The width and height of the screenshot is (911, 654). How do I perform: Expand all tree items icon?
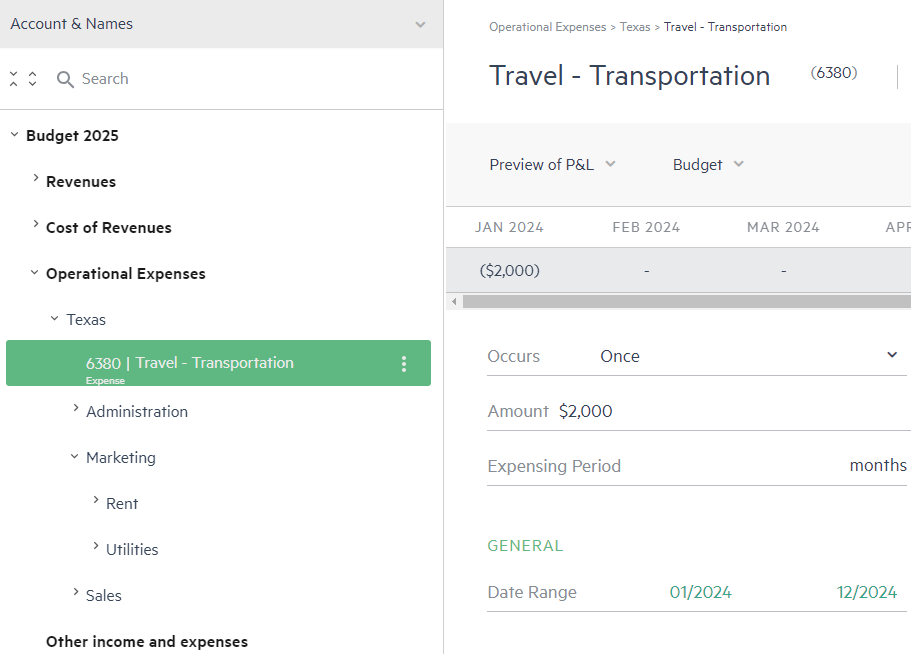[x=33, y=78]
